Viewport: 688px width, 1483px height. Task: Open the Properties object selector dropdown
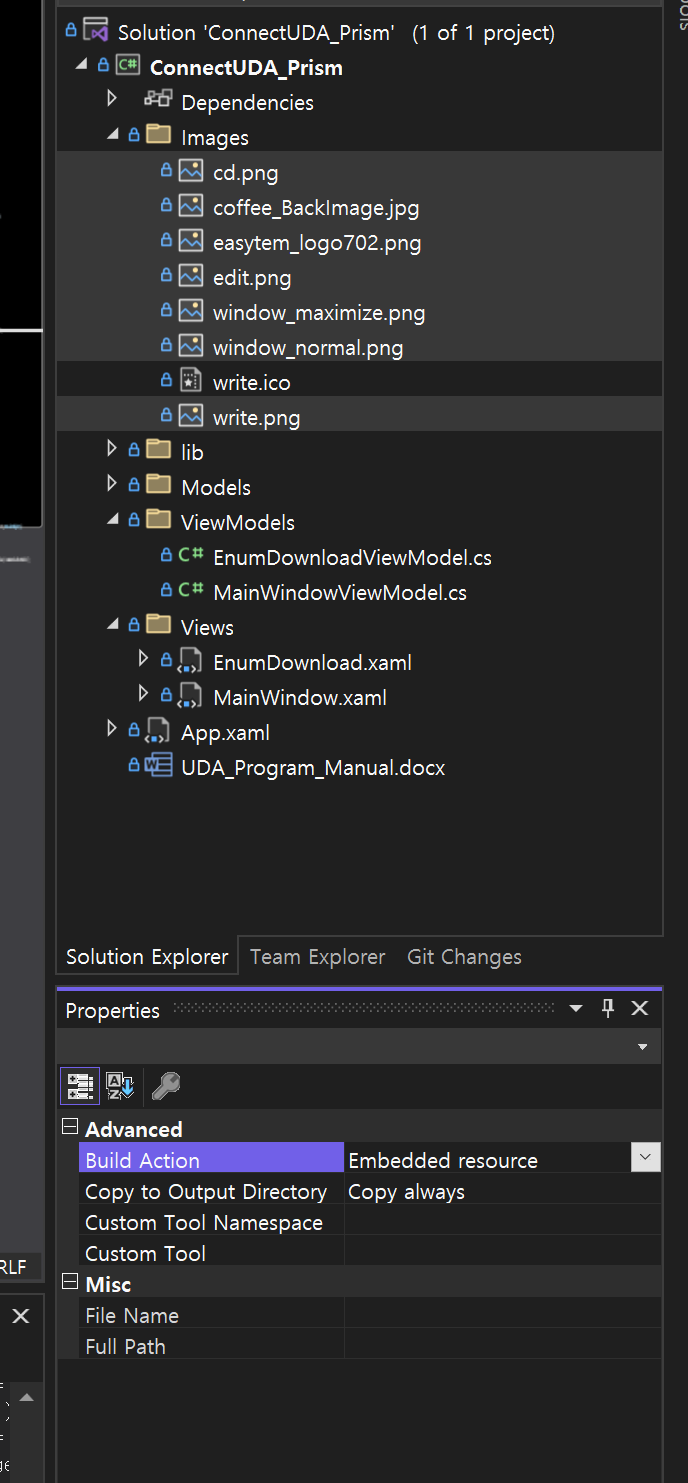(642, 1047)
